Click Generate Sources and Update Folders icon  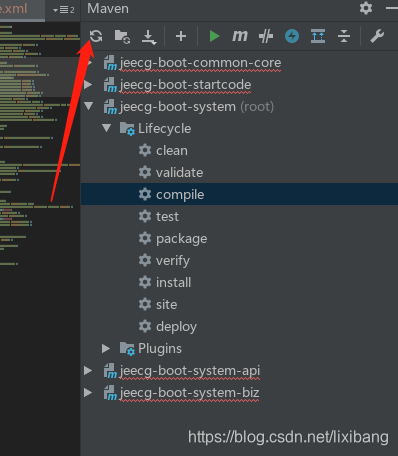coord(122,36)
